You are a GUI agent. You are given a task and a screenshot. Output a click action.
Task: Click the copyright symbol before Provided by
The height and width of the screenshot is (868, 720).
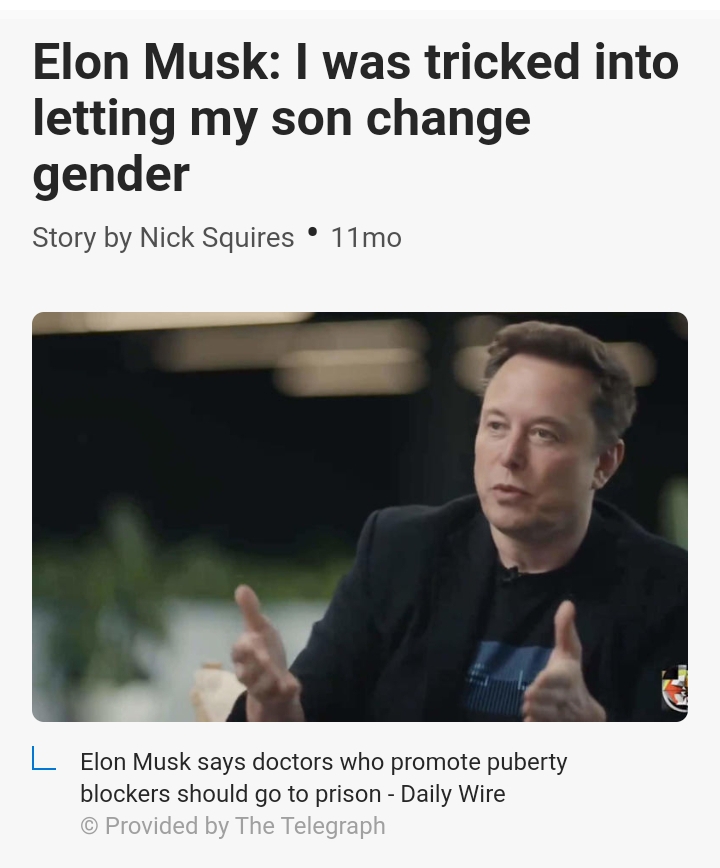89,826
